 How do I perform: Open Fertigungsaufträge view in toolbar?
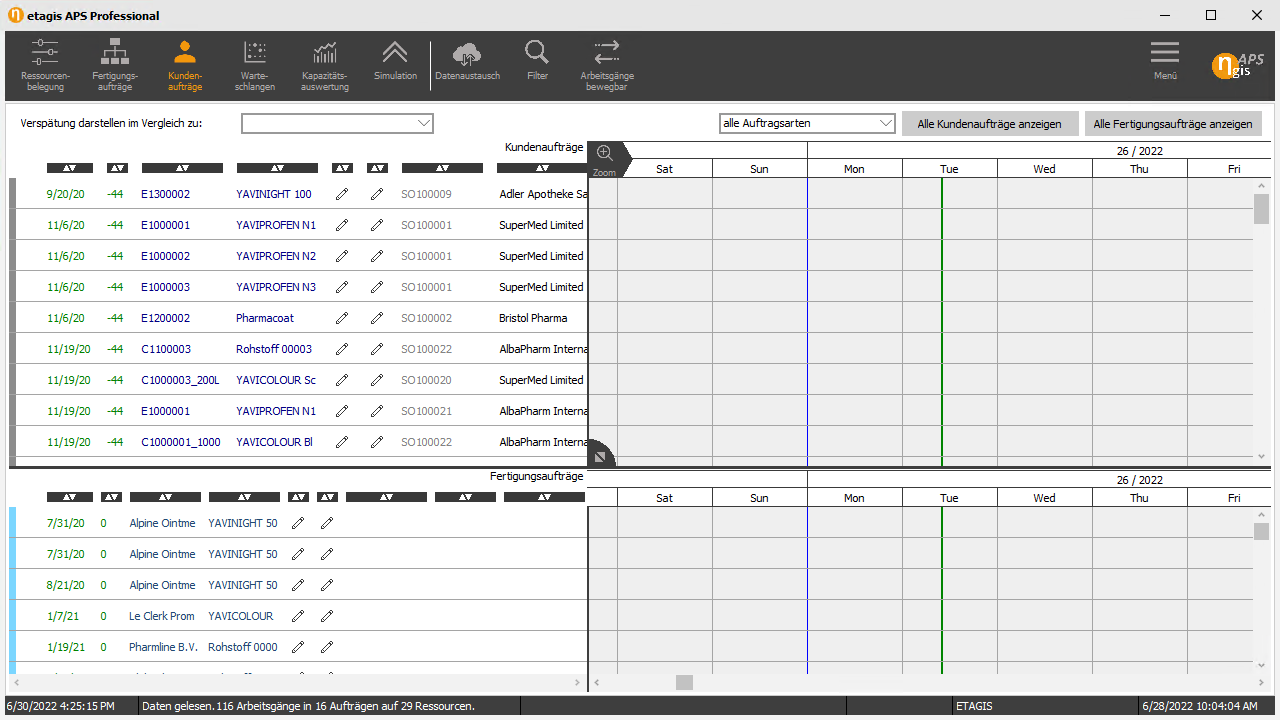(115, 66)
